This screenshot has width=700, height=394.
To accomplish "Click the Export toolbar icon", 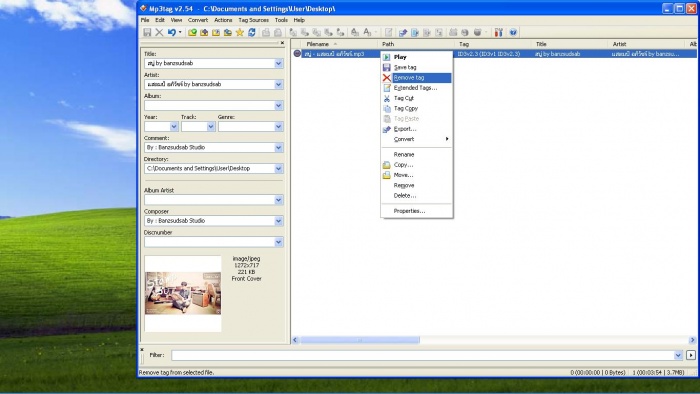I will click(x=403, y=32).
